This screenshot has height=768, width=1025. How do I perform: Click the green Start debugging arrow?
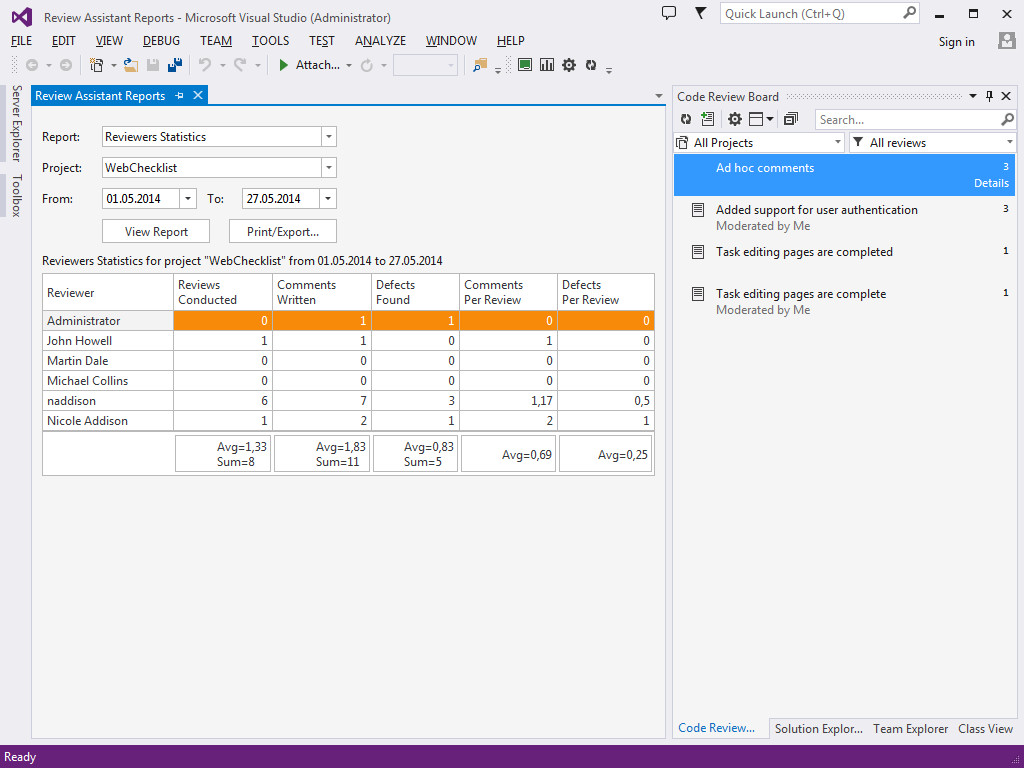pyautogui.click(x=283, y=65)
